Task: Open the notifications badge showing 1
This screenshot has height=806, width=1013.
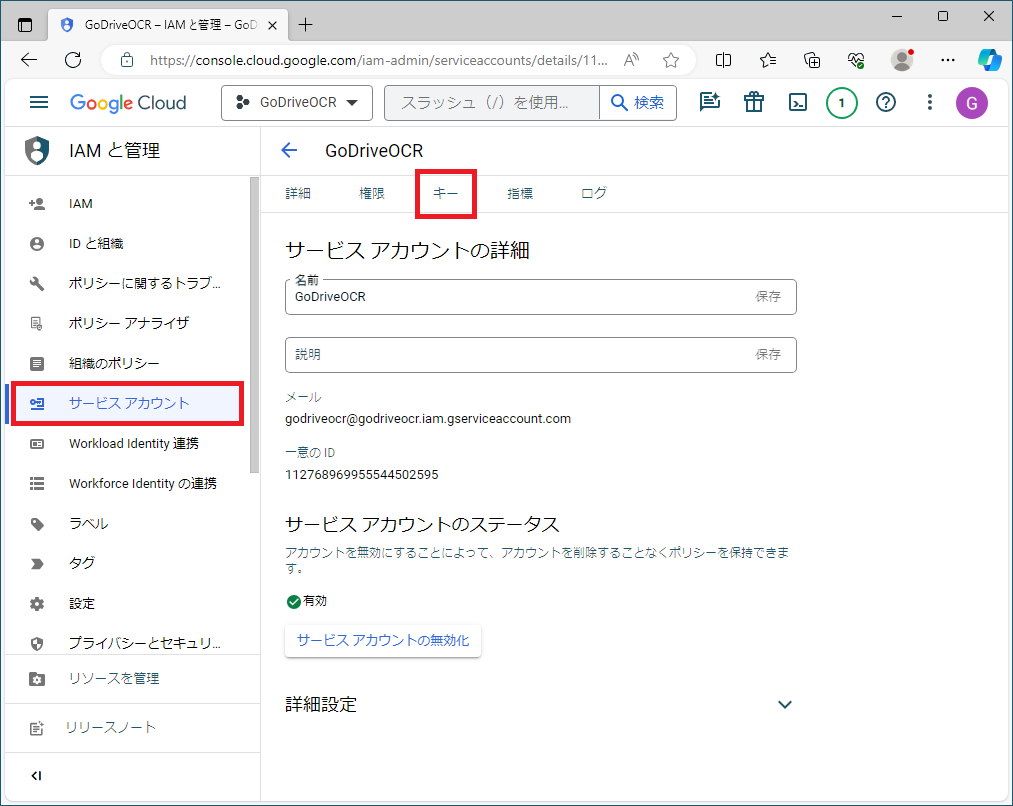Action: coord(841,103)
